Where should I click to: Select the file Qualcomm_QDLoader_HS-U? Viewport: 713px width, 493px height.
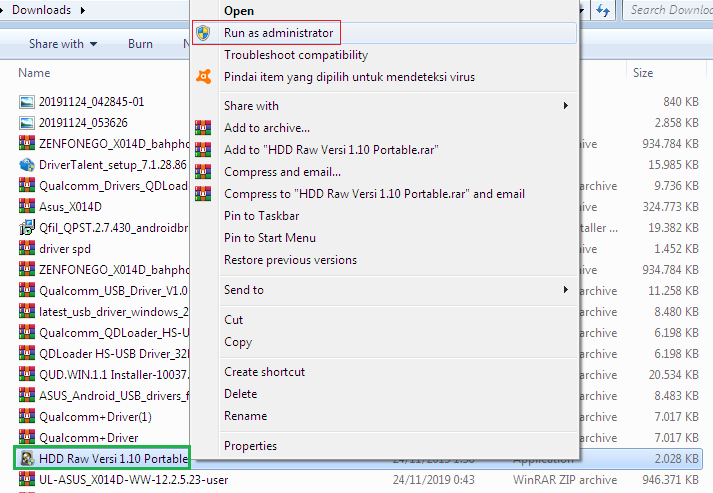coord(114,333)
